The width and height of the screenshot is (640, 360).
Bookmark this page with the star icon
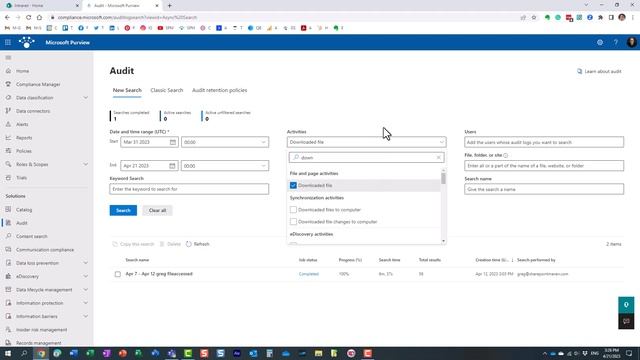[x=534, y=18]
